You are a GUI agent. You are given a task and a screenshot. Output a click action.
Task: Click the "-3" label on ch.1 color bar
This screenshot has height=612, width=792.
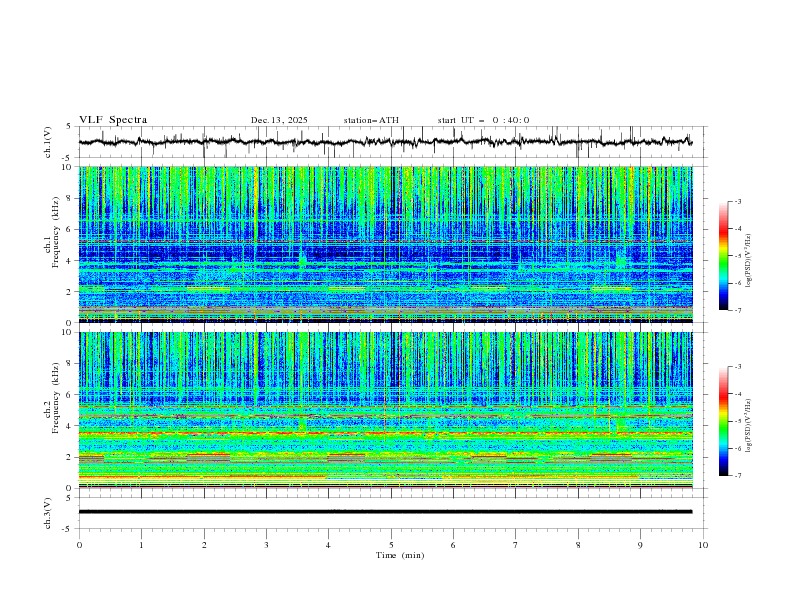[738, 201]
